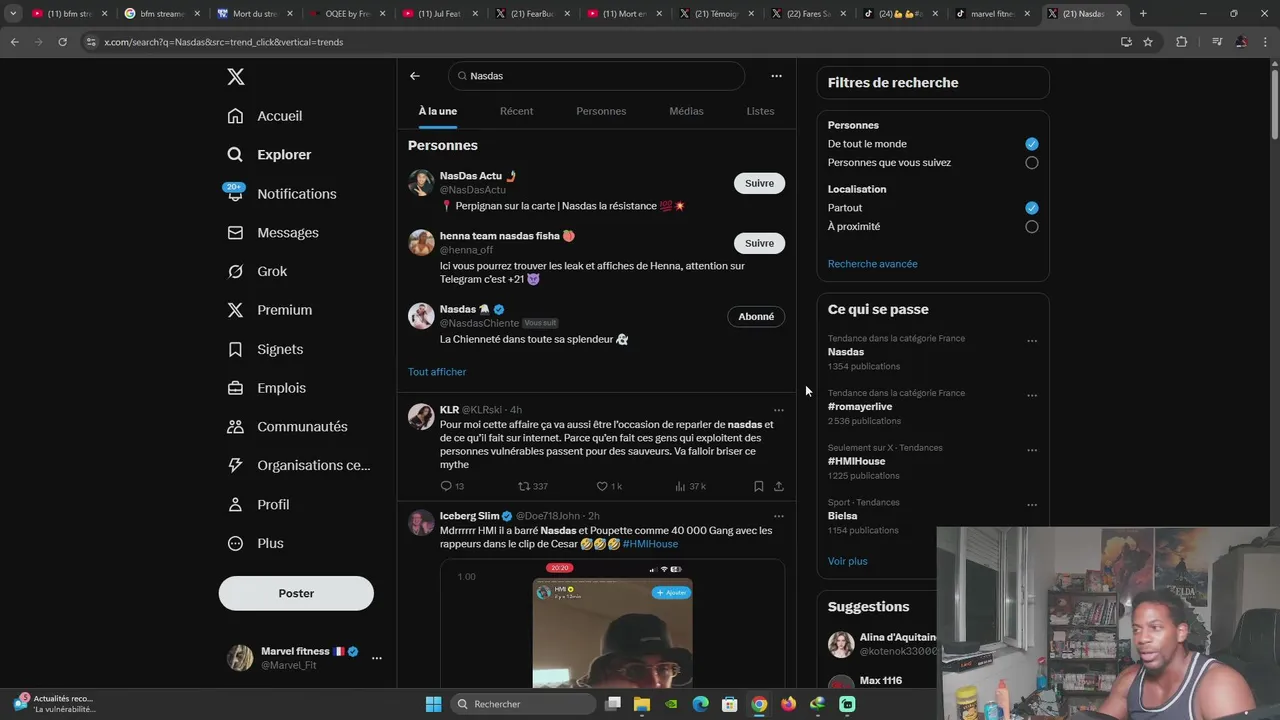Like KLR's post with 1 k likes
The height and width of the screenshot is (720, 1280).
click(x=609, y=486)
